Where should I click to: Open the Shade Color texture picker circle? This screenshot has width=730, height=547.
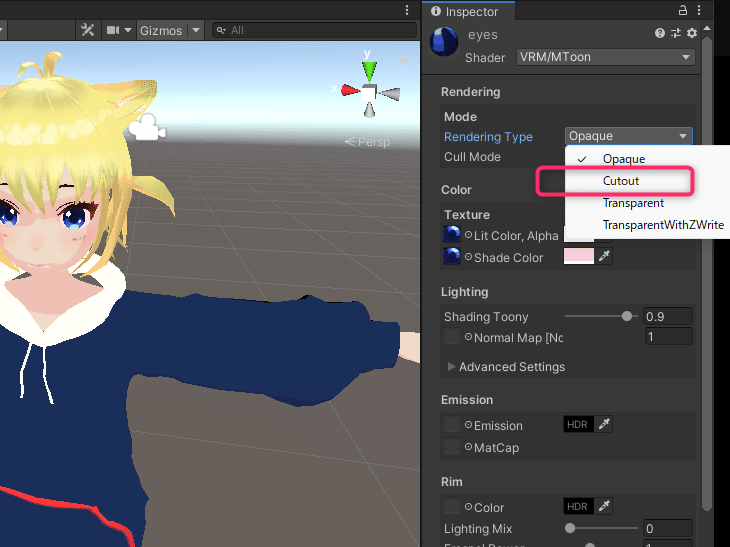coord(468,257)
